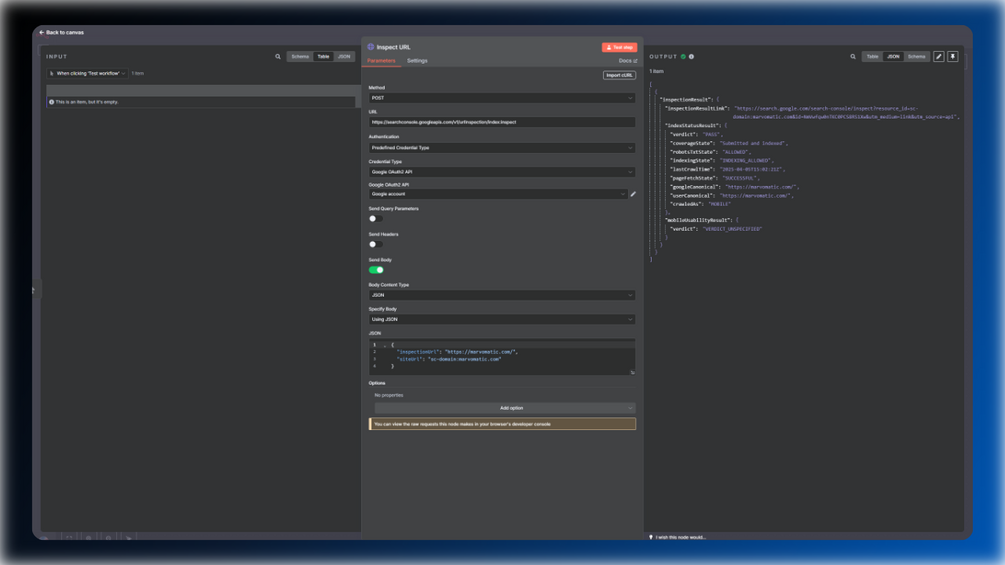
Task: Open the Body Content Type dropdown
Action: pyautogui.click(x=502, y=295)
